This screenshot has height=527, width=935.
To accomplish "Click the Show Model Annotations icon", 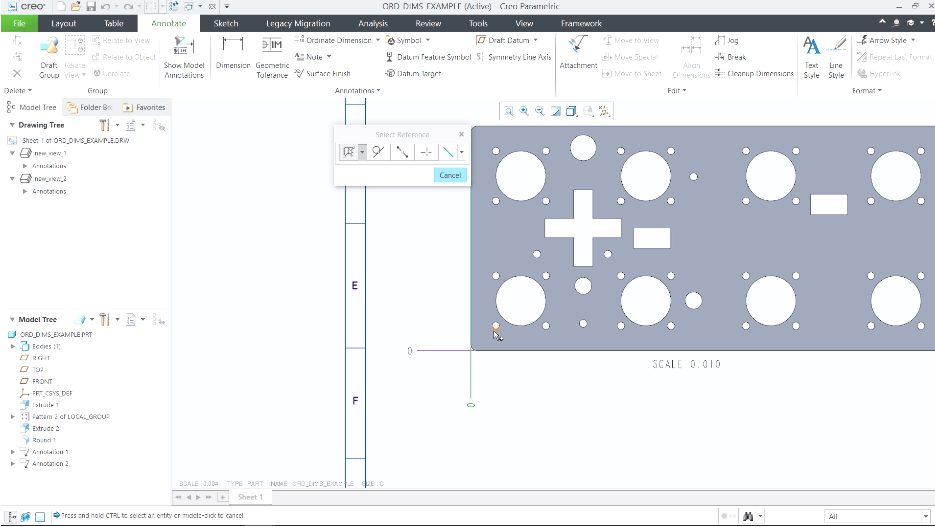I will tap(183, 47).
